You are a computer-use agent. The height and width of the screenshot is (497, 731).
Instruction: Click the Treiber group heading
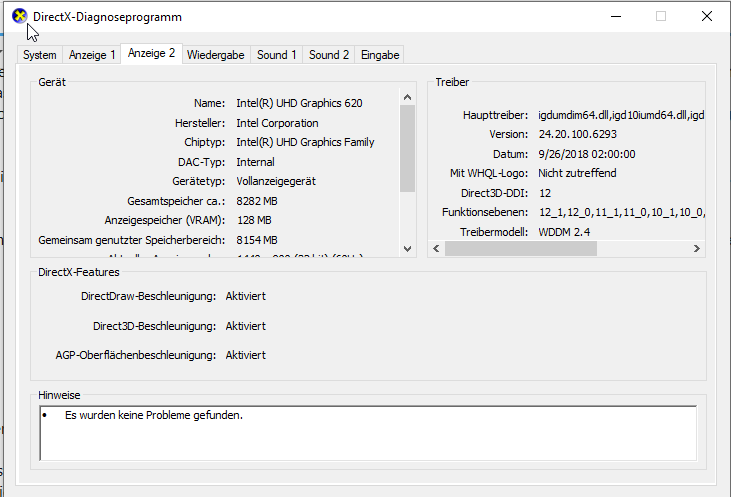point(452,82)
